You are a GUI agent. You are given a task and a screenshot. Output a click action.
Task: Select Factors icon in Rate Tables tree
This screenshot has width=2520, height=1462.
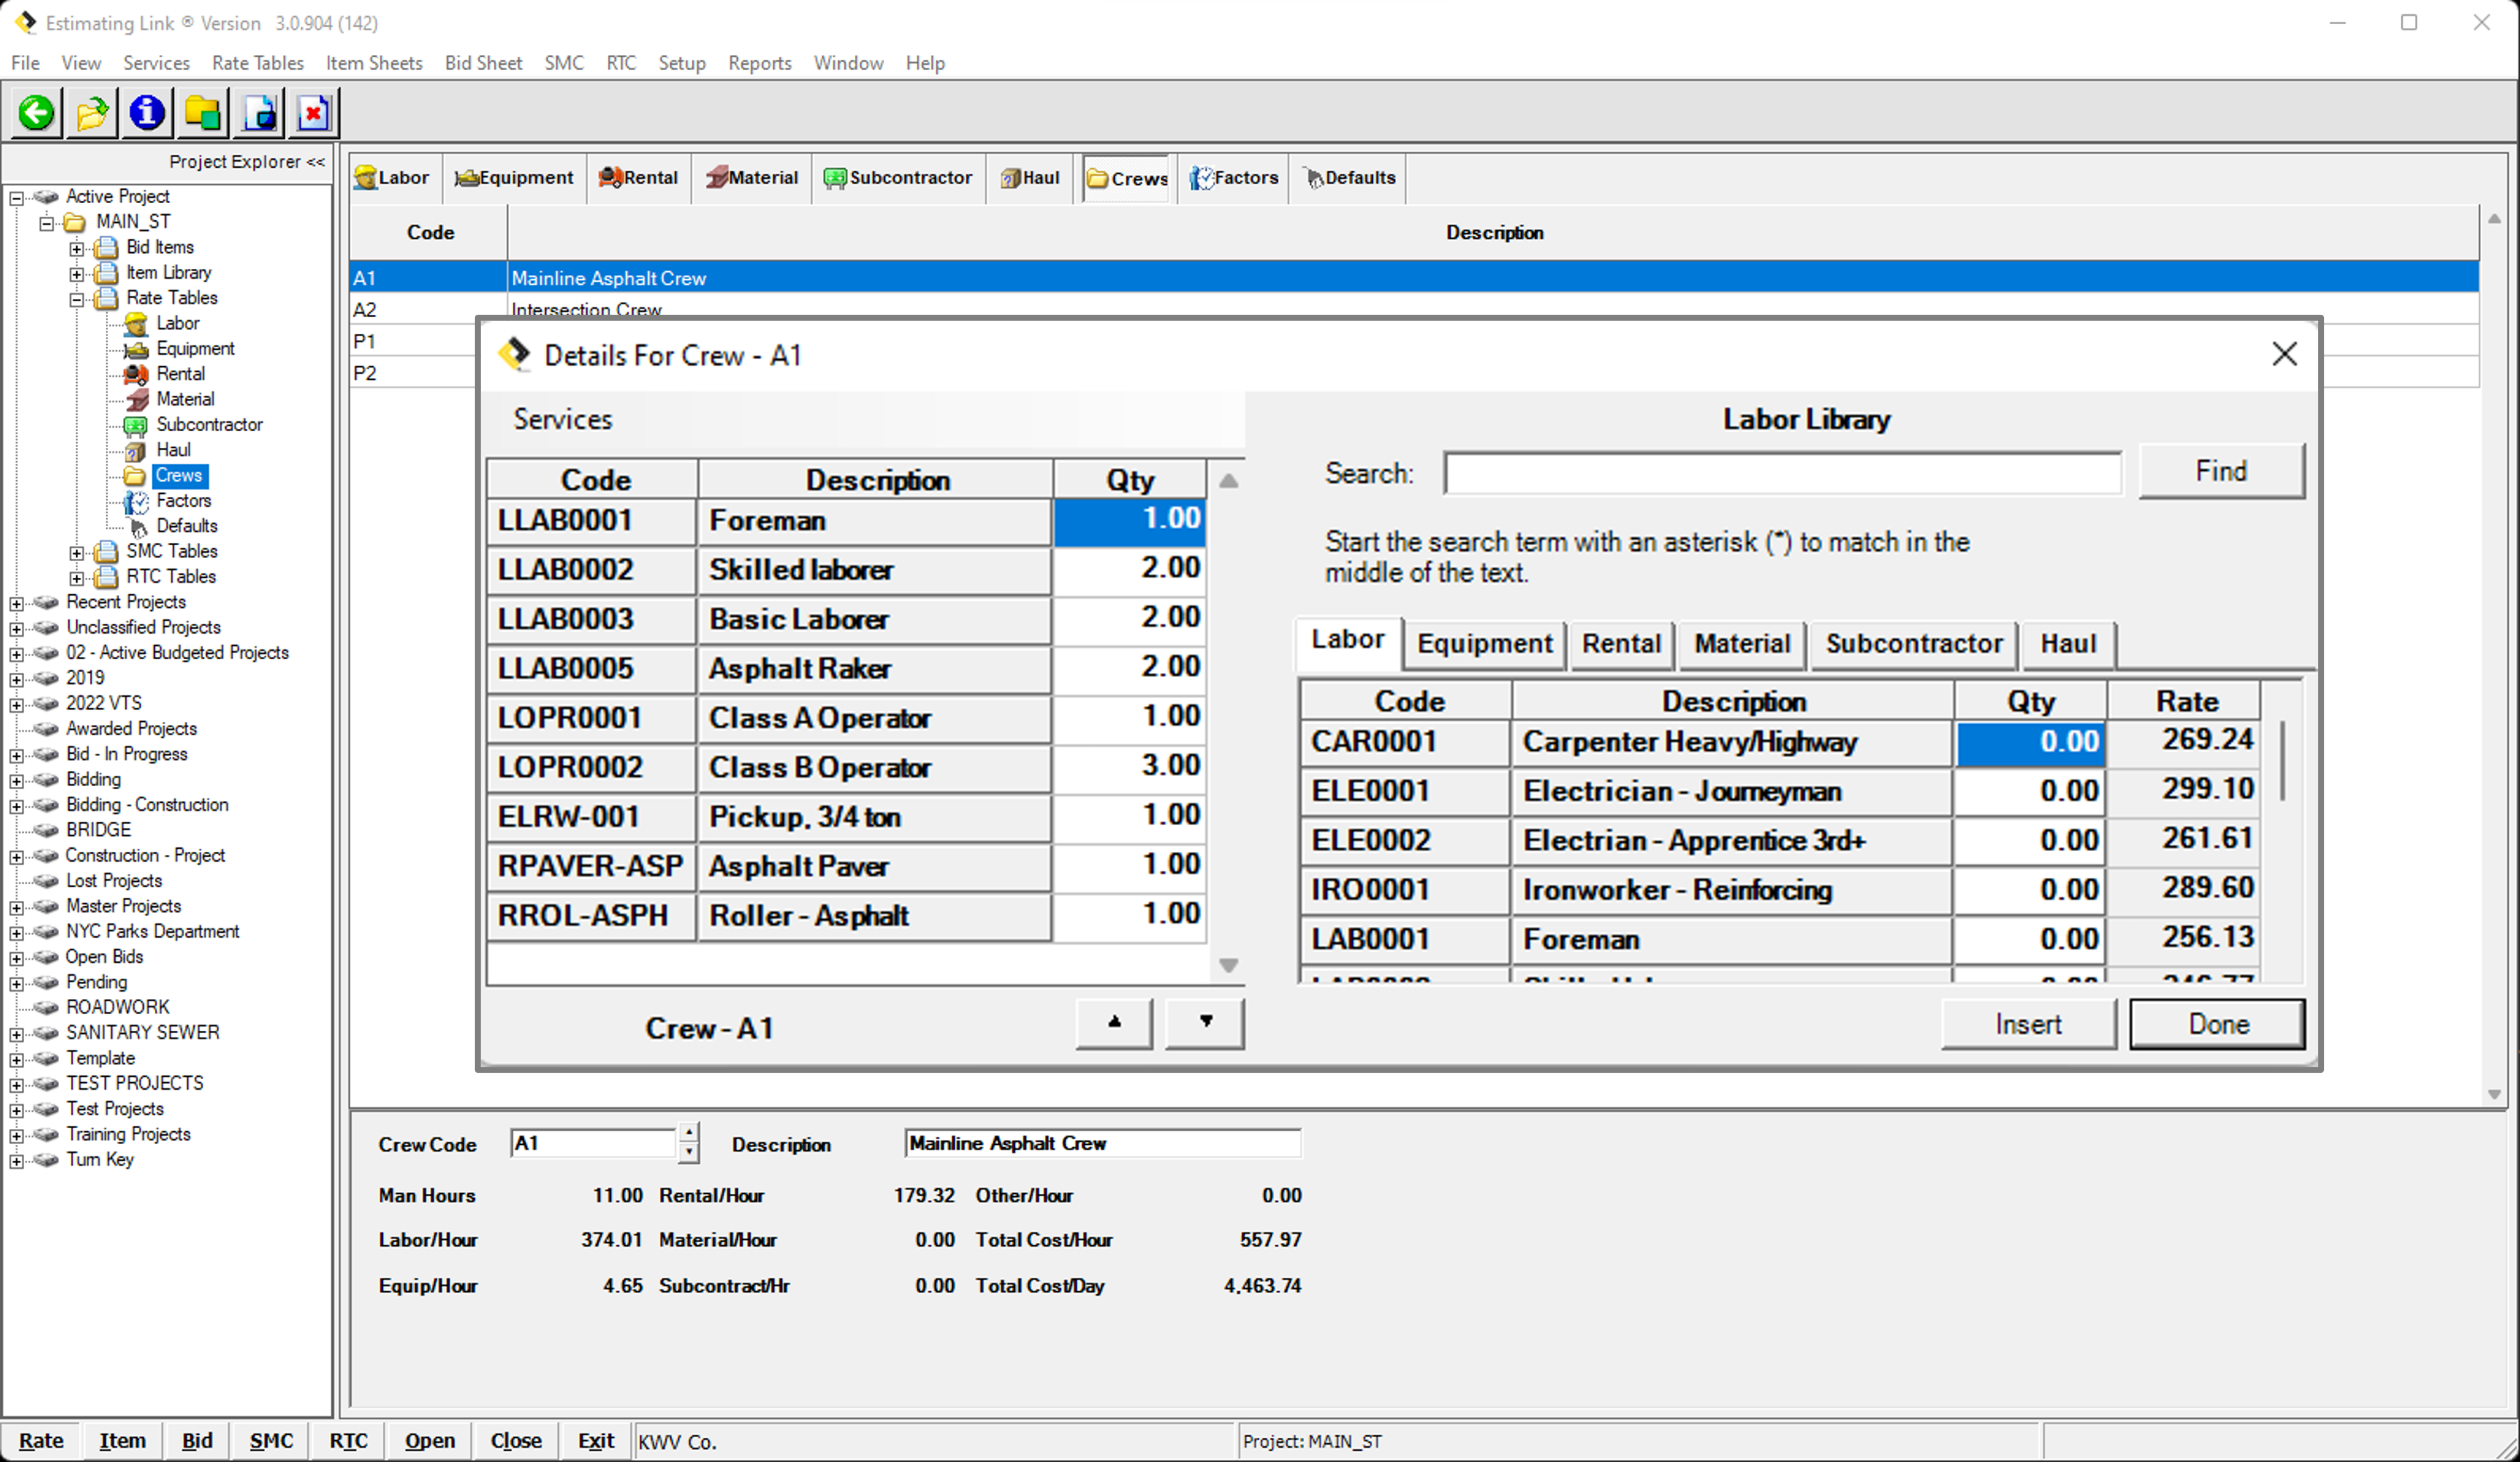pyautogui.click(x=136, y=501)
